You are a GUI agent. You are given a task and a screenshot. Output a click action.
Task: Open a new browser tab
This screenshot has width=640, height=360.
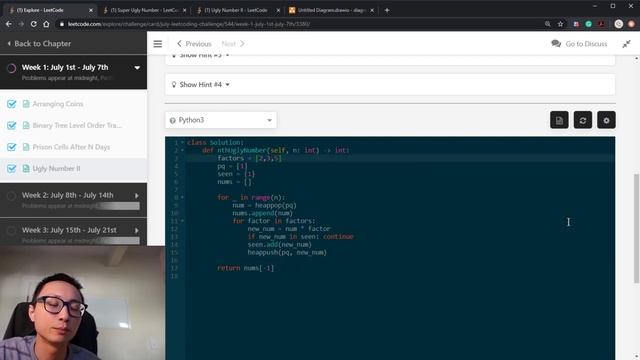[x=387, y=10]
